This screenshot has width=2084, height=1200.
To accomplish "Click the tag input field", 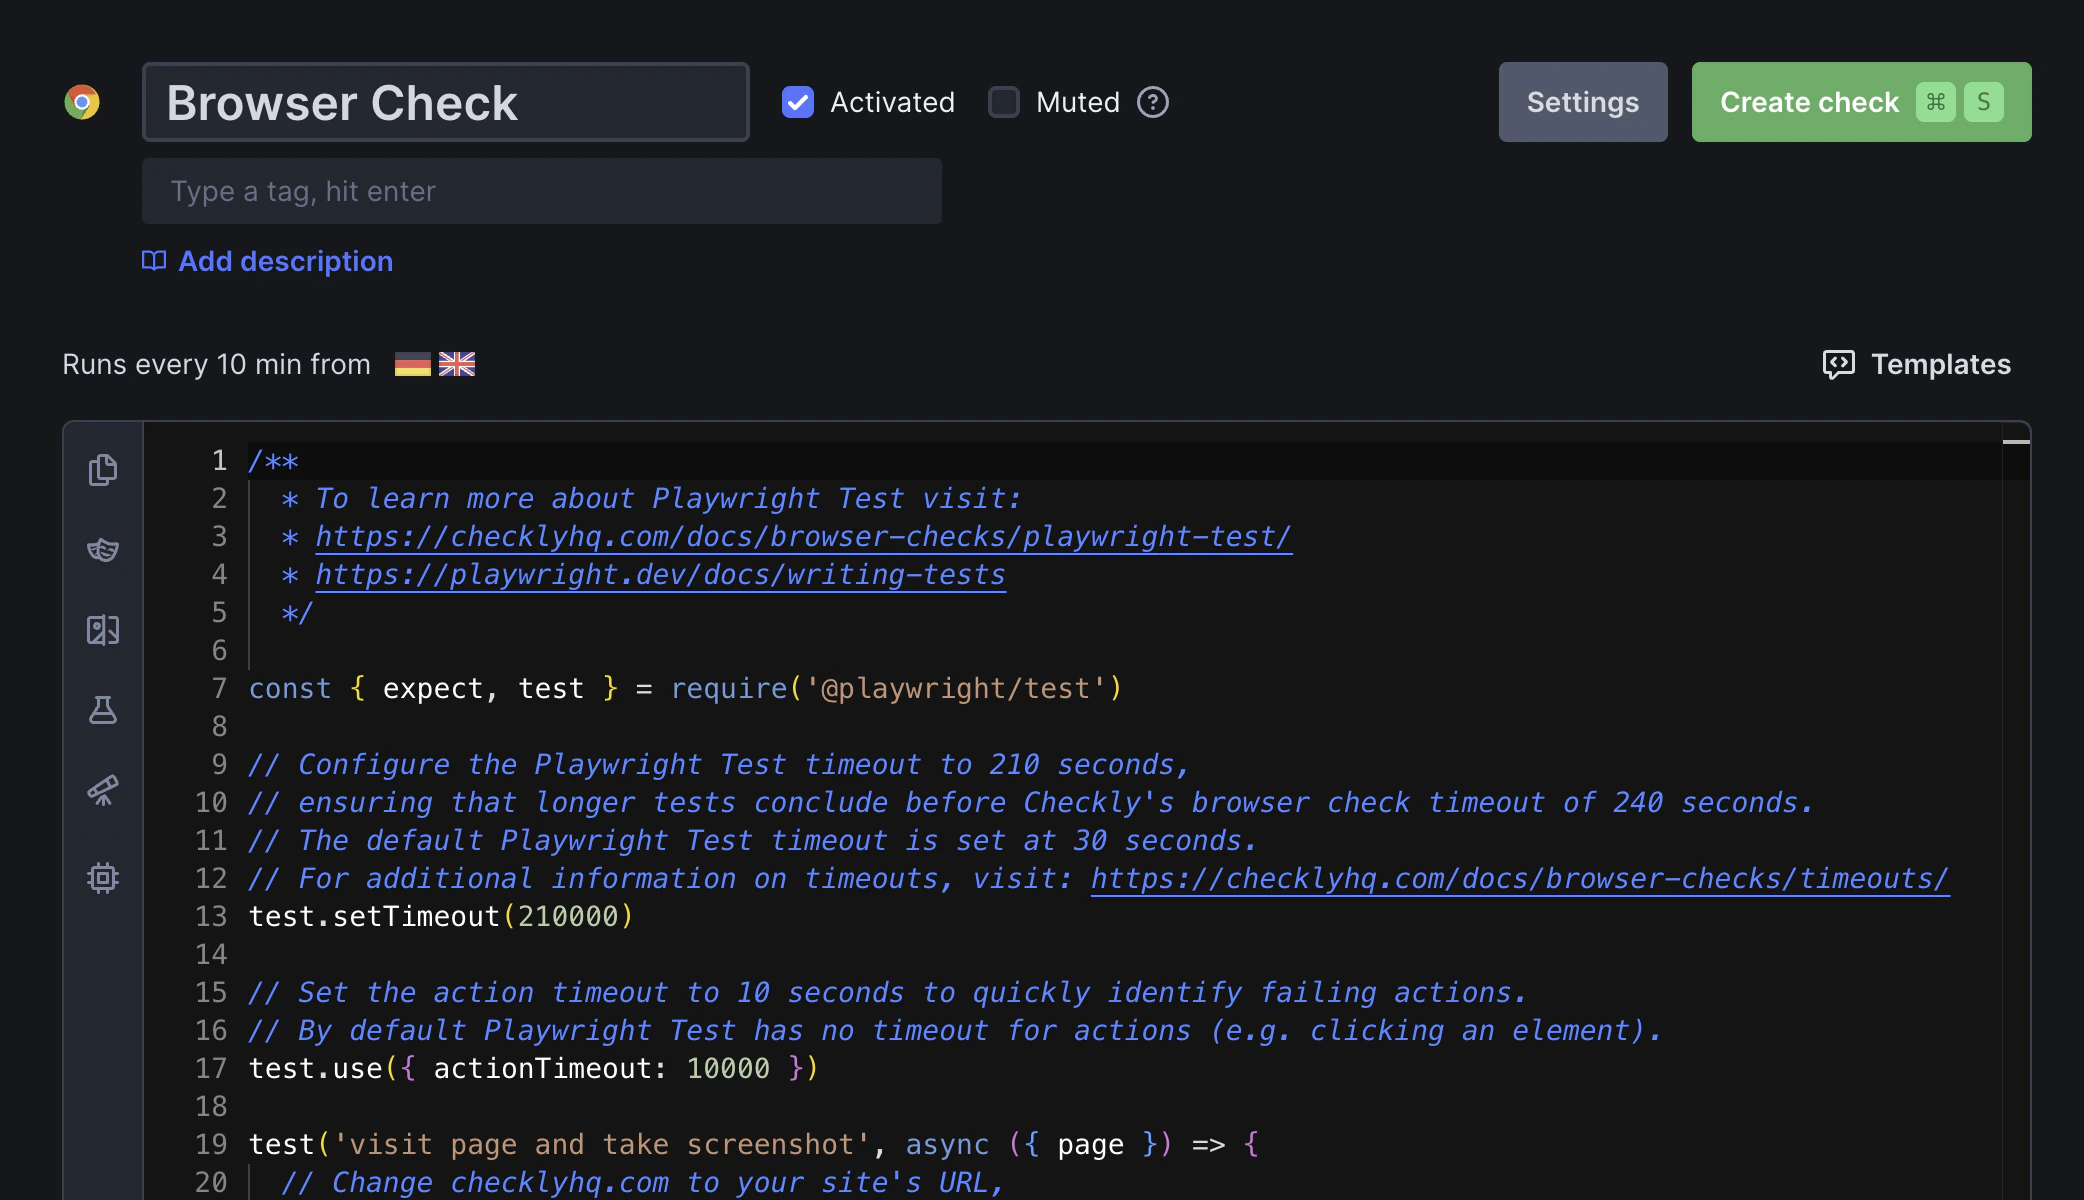I will click(541, 191).
